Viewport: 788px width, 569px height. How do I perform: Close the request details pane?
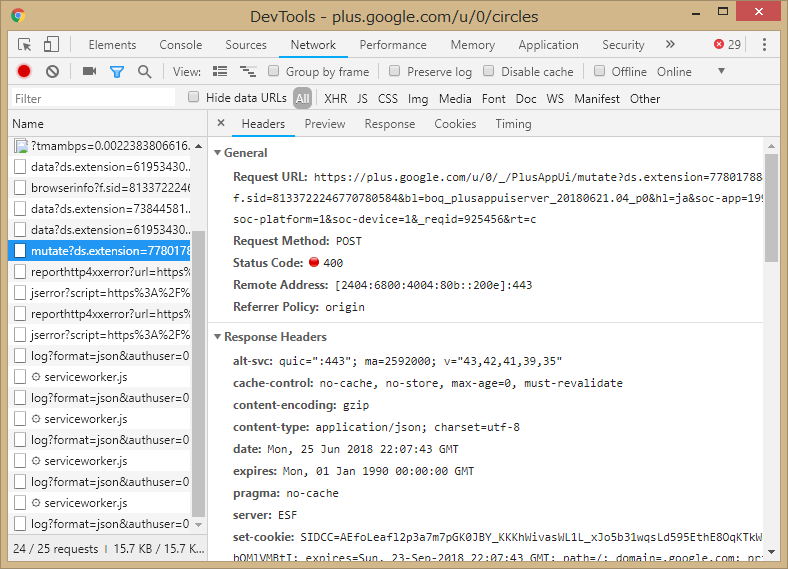click(x=220, y=124)
